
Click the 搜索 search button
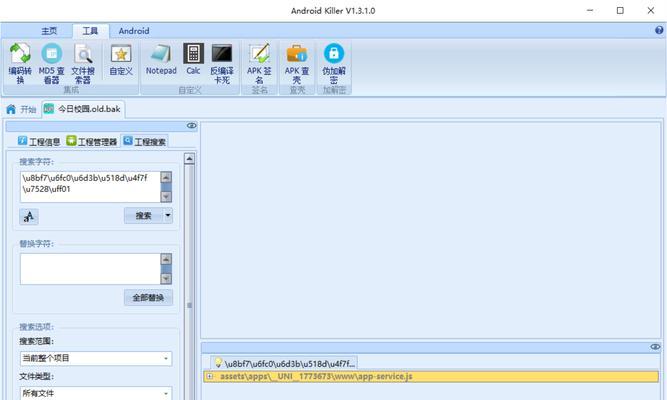click(143, 216)
